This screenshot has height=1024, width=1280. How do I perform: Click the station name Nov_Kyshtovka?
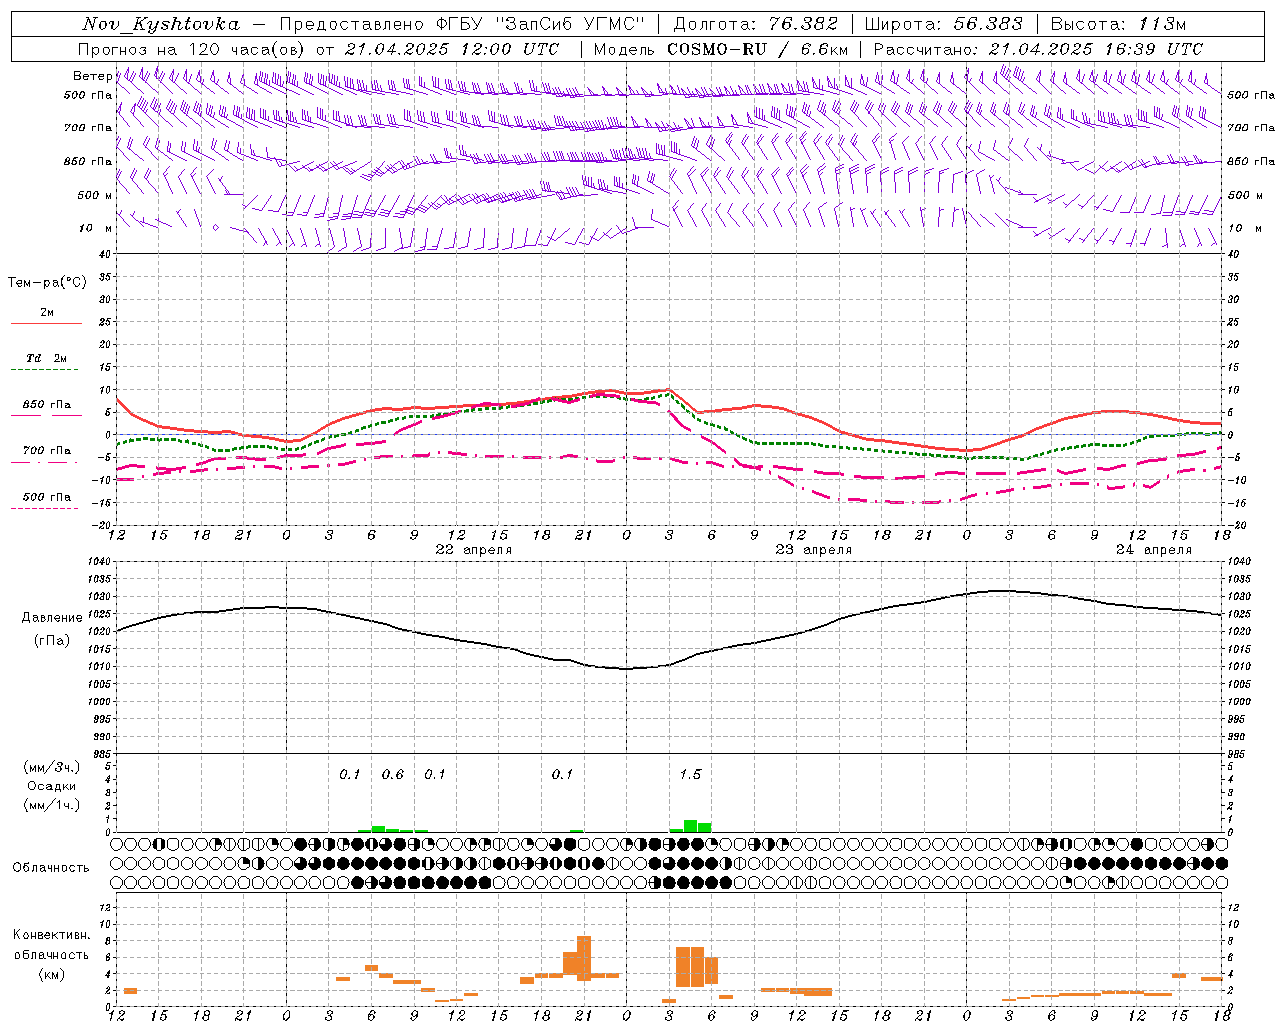click(x=161, y=24)
